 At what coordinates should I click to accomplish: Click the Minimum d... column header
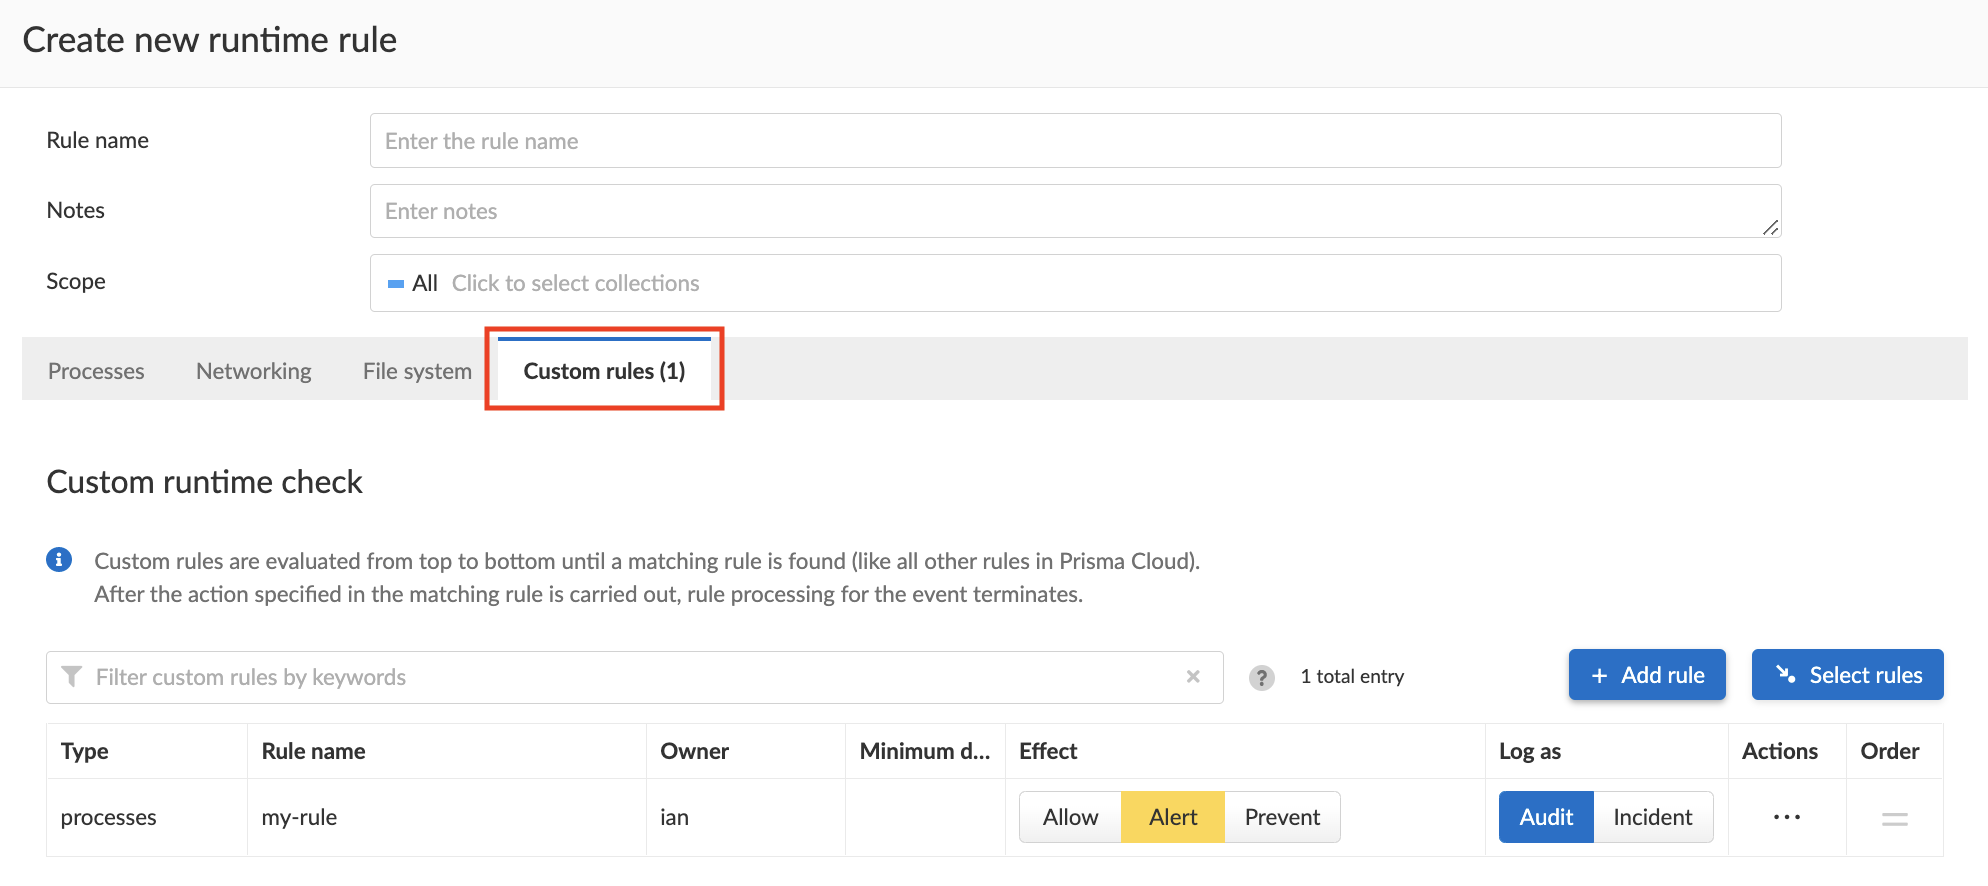click(x=925, y=751)
